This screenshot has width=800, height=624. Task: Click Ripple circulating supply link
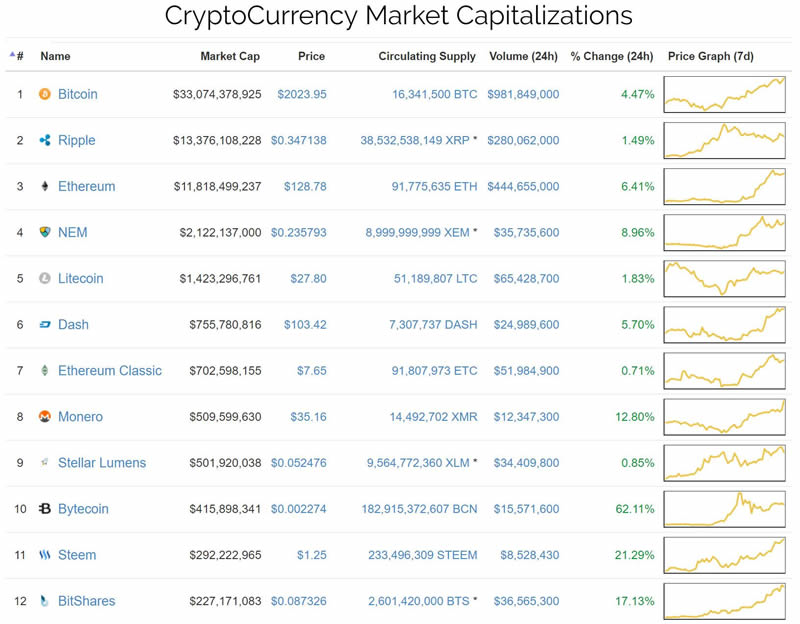(415, 140)
